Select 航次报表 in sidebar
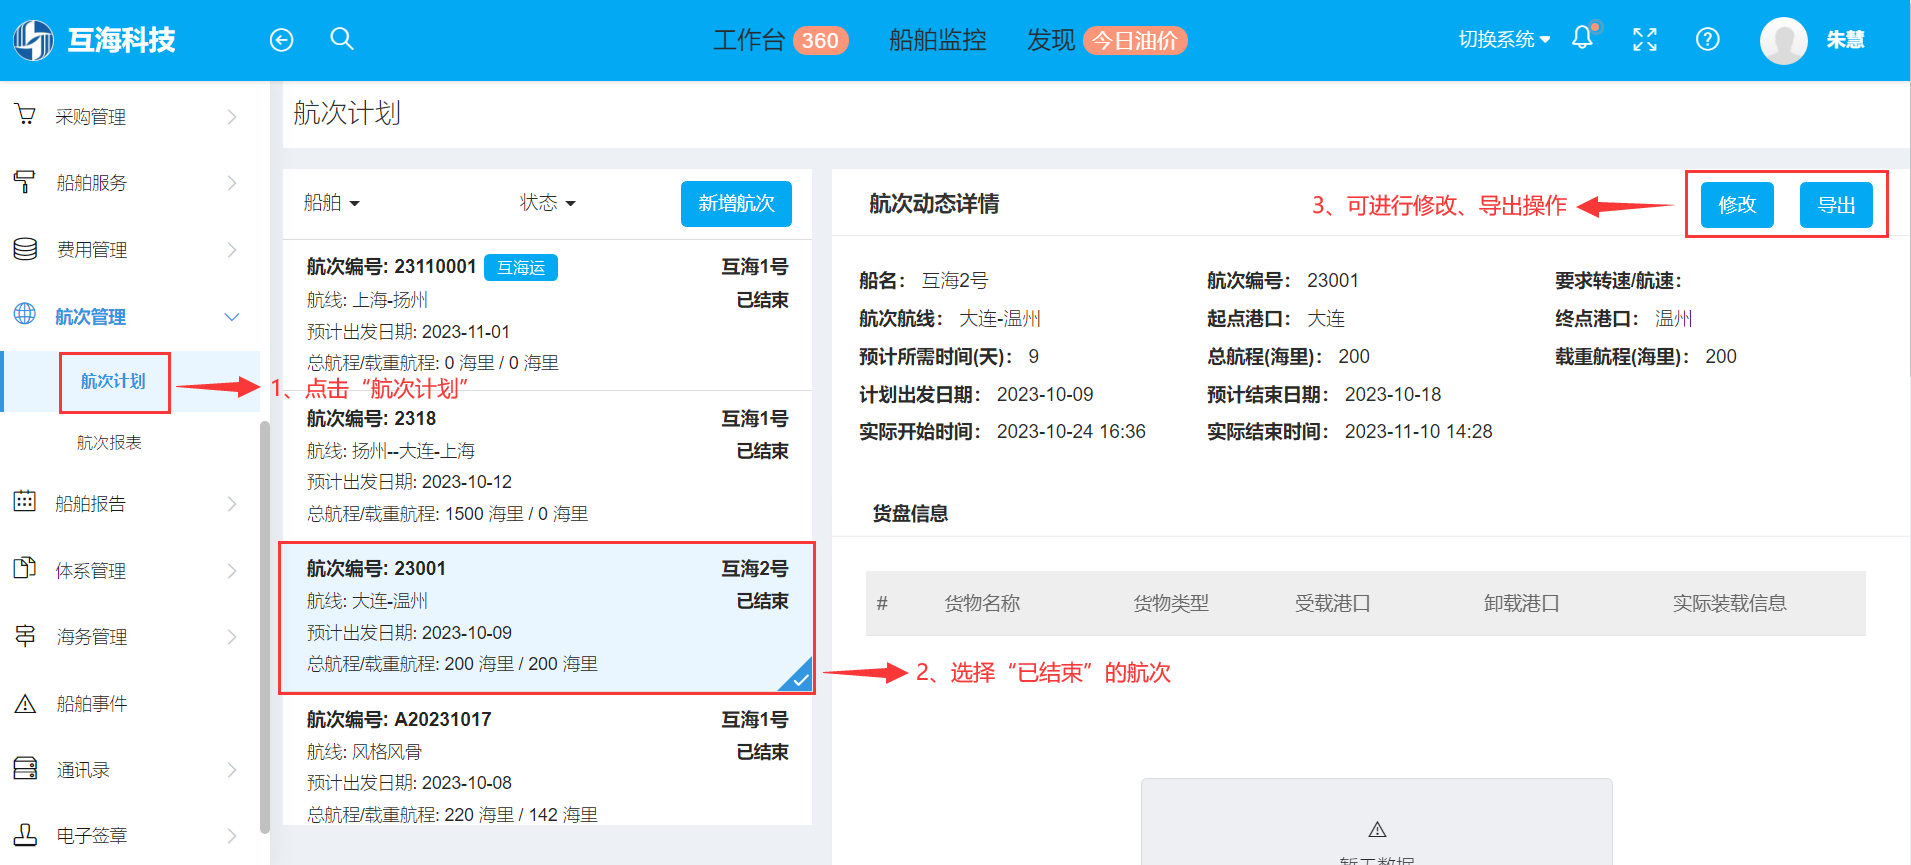Screen dimensions: 1911x865 tap(109, 442)
